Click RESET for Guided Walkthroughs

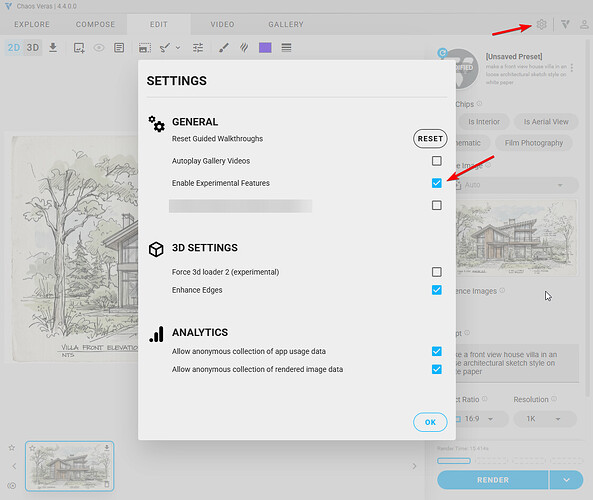coord(430,139)
